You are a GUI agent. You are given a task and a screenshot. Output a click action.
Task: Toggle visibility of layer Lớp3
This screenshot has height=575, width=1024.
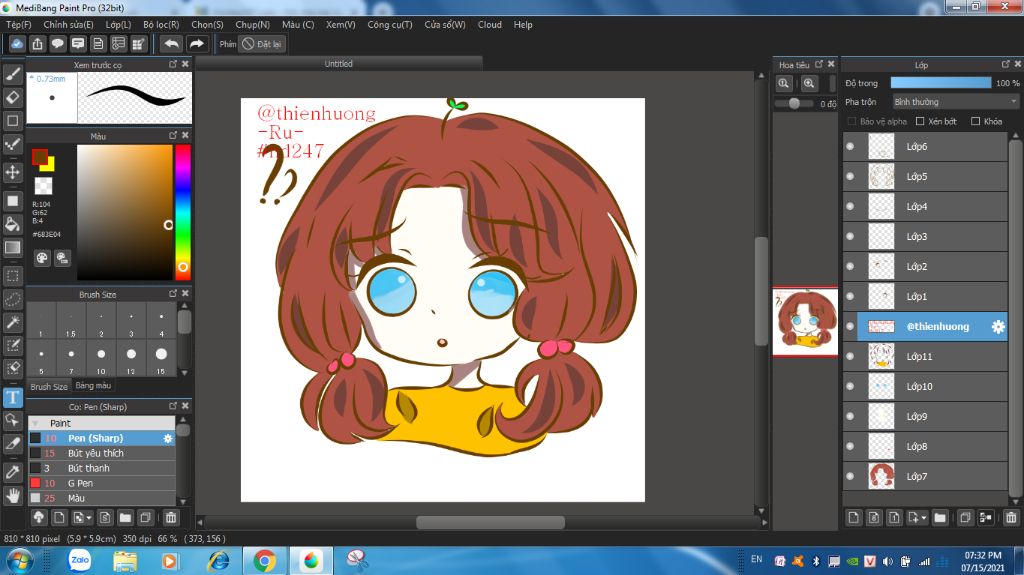850,237
